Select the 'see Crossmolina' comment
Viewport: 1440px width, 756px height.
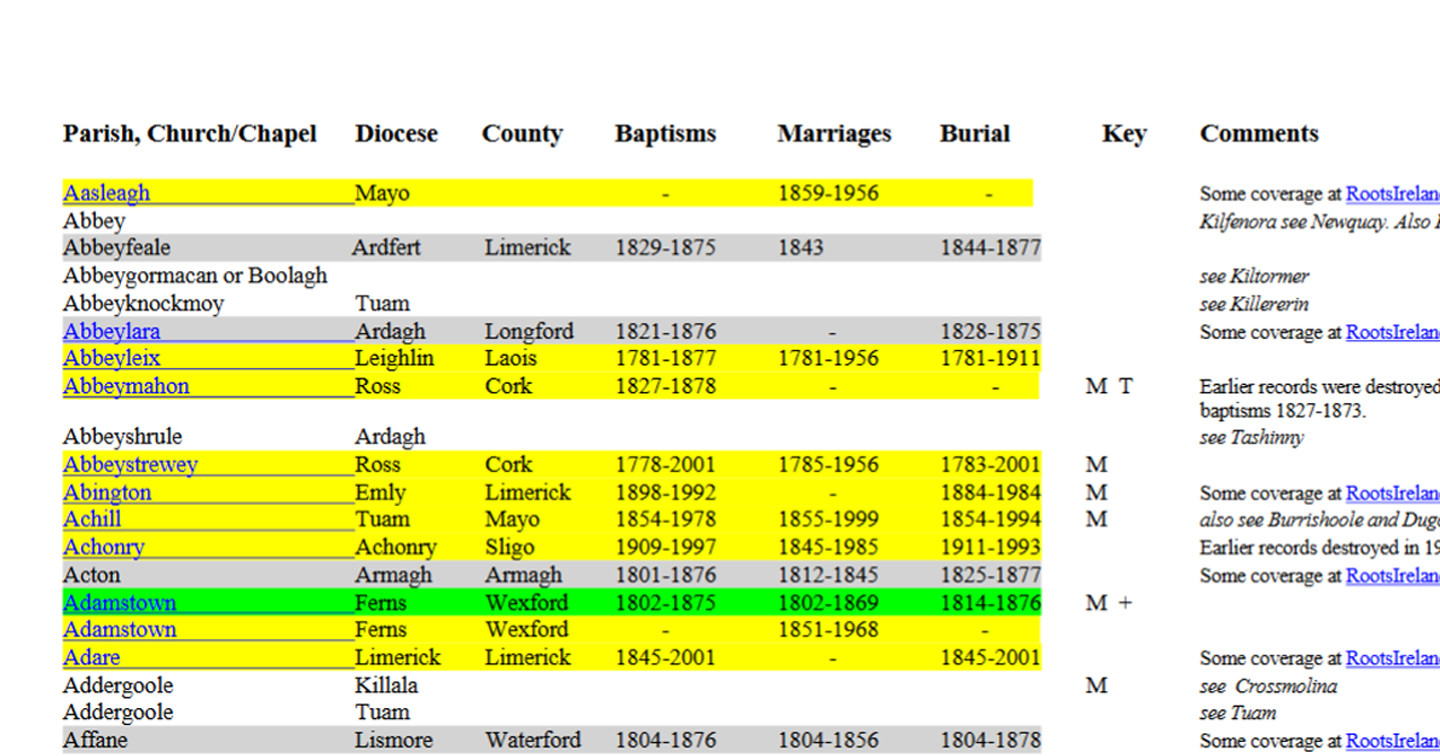tap(1268, 686)
